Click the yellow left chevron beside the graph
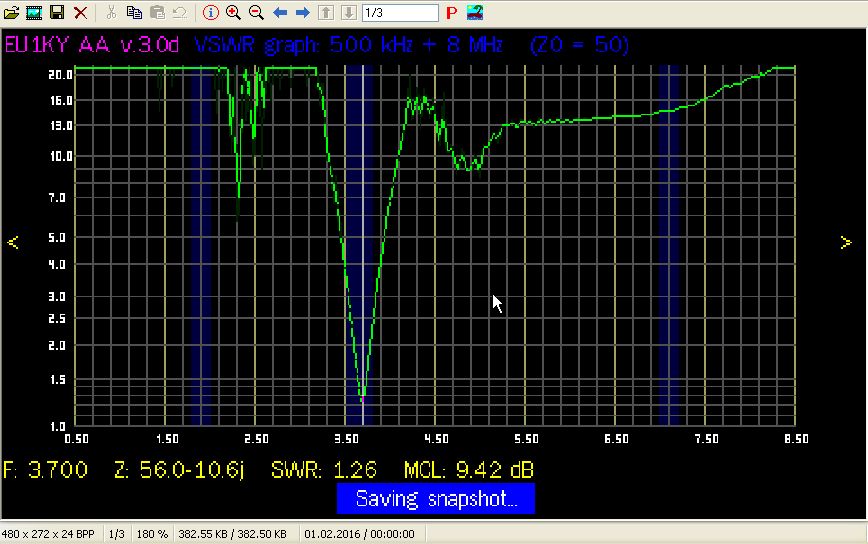868x544 pixels. coord(13,242)
